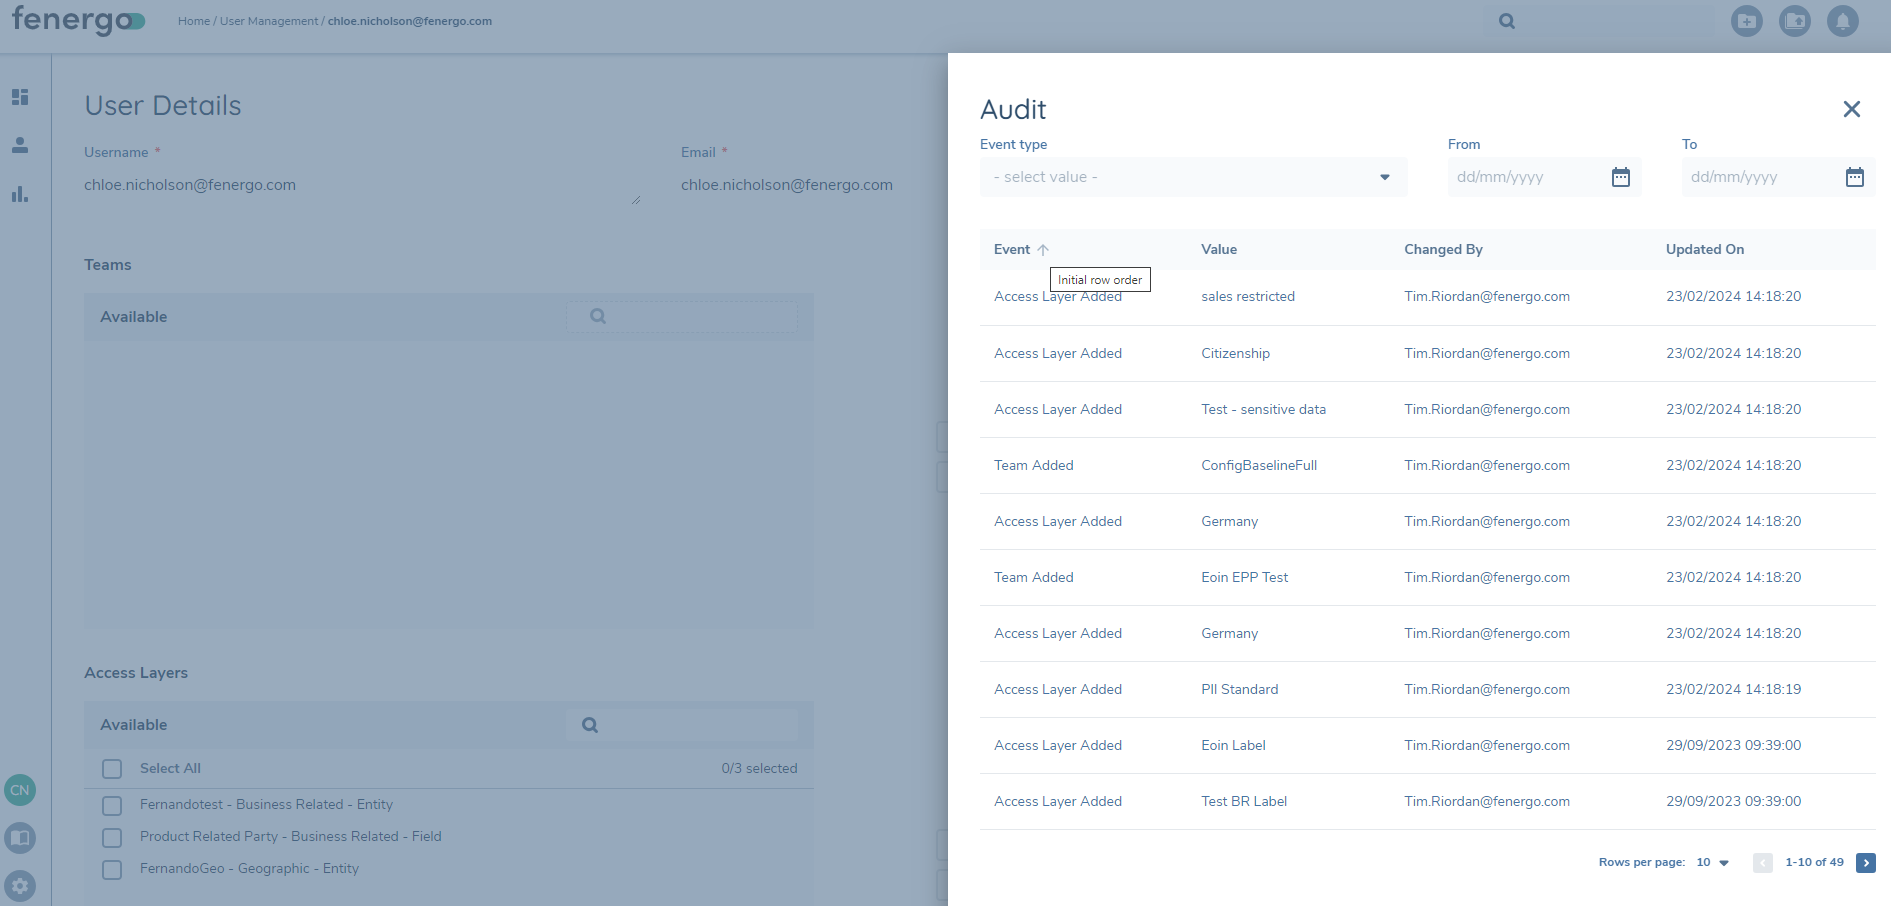Tick the Select All checkbox under Access Layers
Viewport: 1891px width, 906px height.
tap(111, 768)
